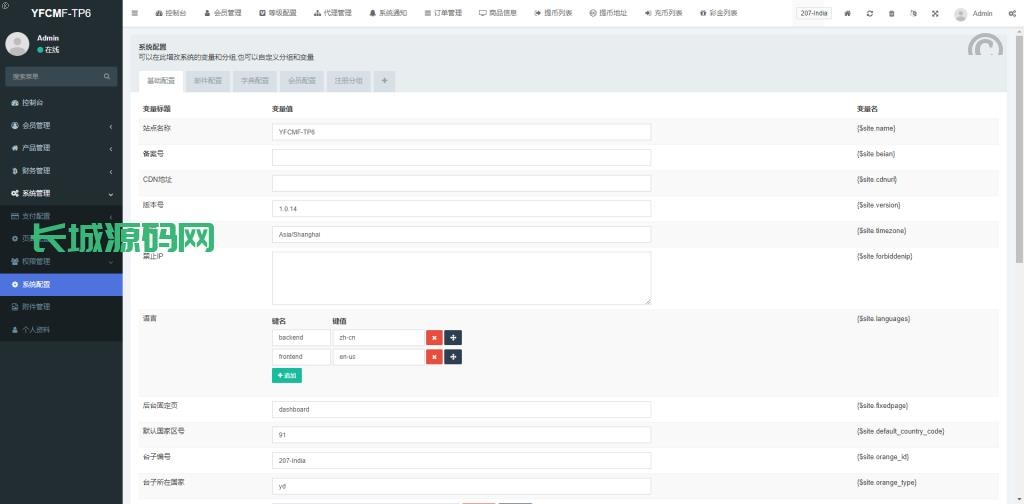This screenshot has width=1024, height=504.
Task: Switch to the 字典配置 tab
Action: (x=255, y=81)
